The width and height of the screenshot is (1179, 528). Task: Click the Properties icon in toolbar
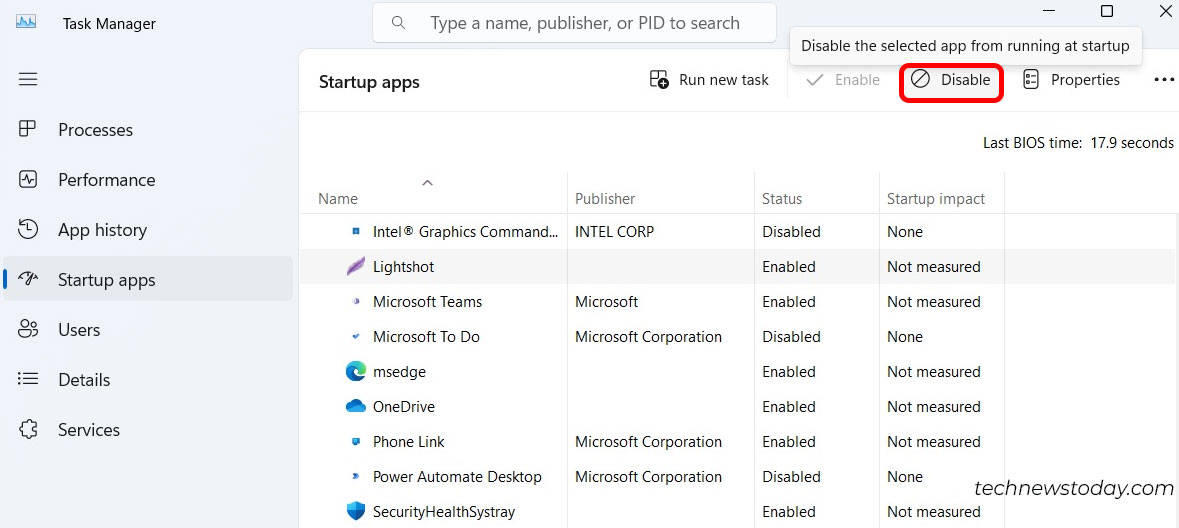point(1031,80)
